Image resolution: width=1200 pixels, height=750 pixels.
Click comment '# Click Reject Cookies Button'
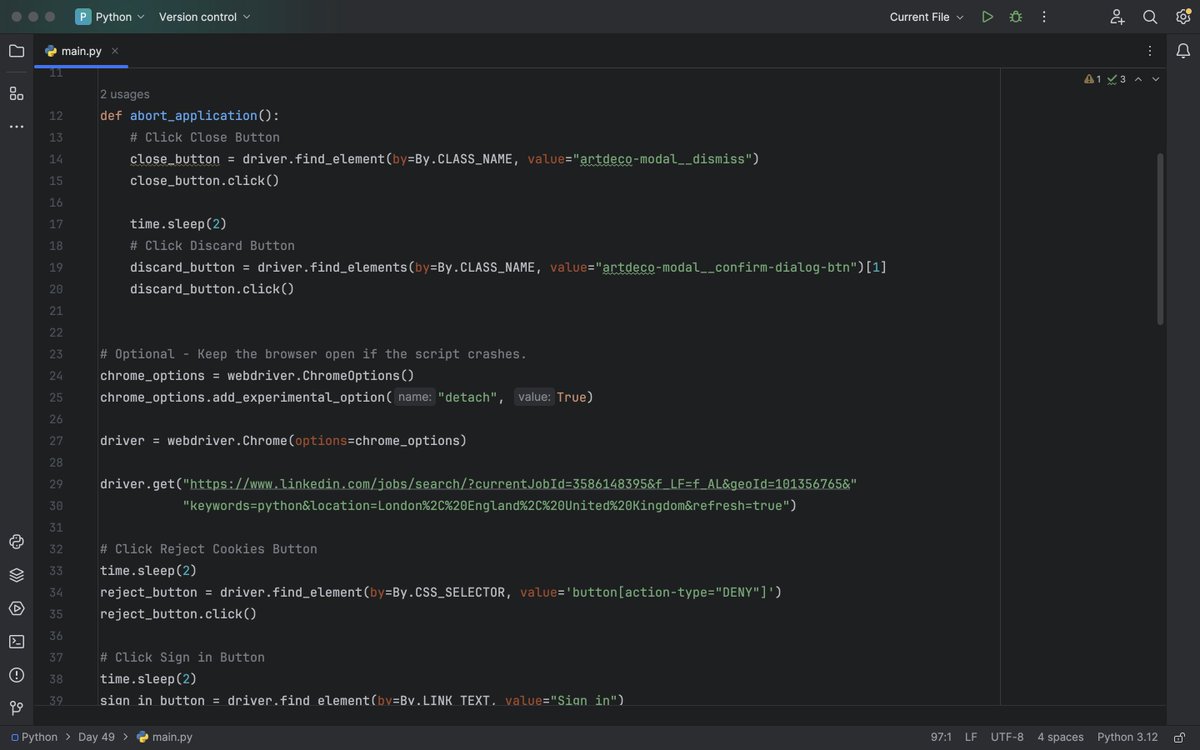(208, 549)
